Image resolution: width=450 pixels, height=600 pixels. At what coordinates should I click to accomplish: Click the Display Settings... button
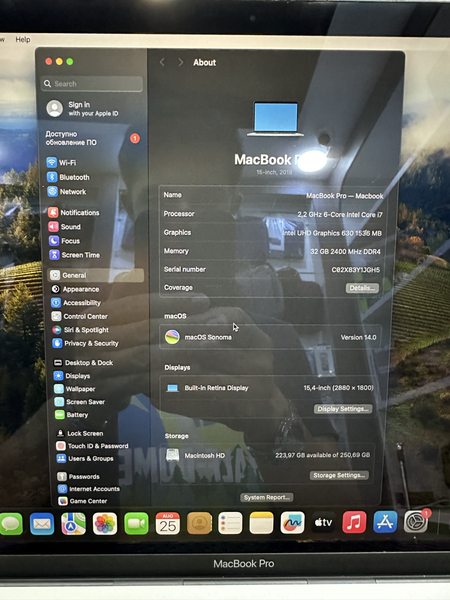coord(343,409)
